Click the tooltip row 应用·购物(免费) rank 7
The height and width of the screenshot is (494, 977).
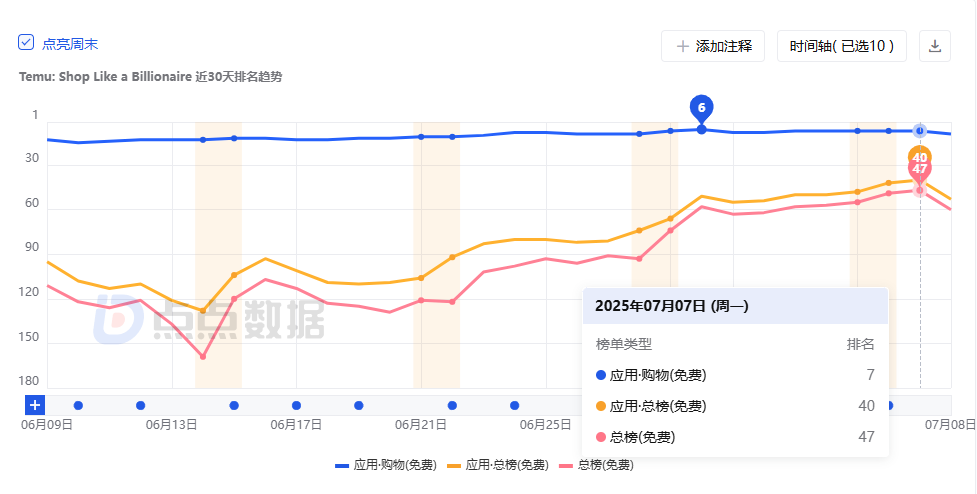click(x=735, y=375)
